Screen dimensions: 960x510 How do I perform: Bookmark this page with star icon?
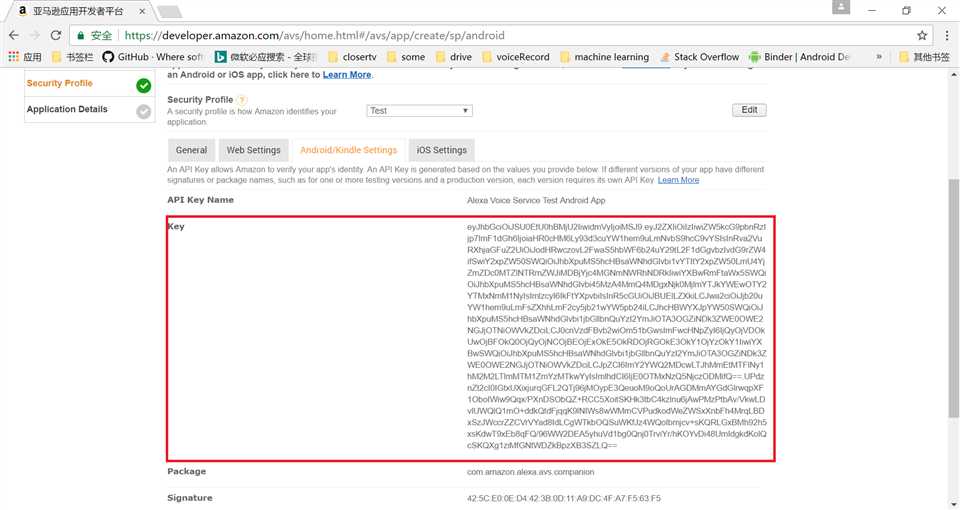pyautogui.click(x=922, y=35)
